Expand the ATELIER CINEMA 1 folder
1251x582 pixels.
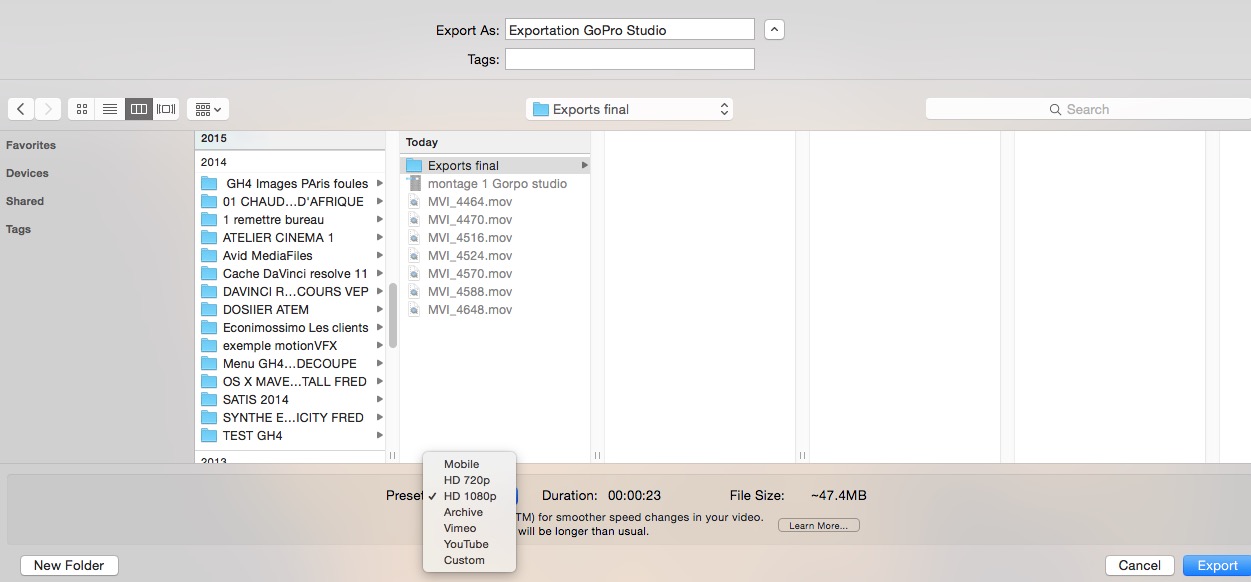pyautogui.click(x=380, y=238)
